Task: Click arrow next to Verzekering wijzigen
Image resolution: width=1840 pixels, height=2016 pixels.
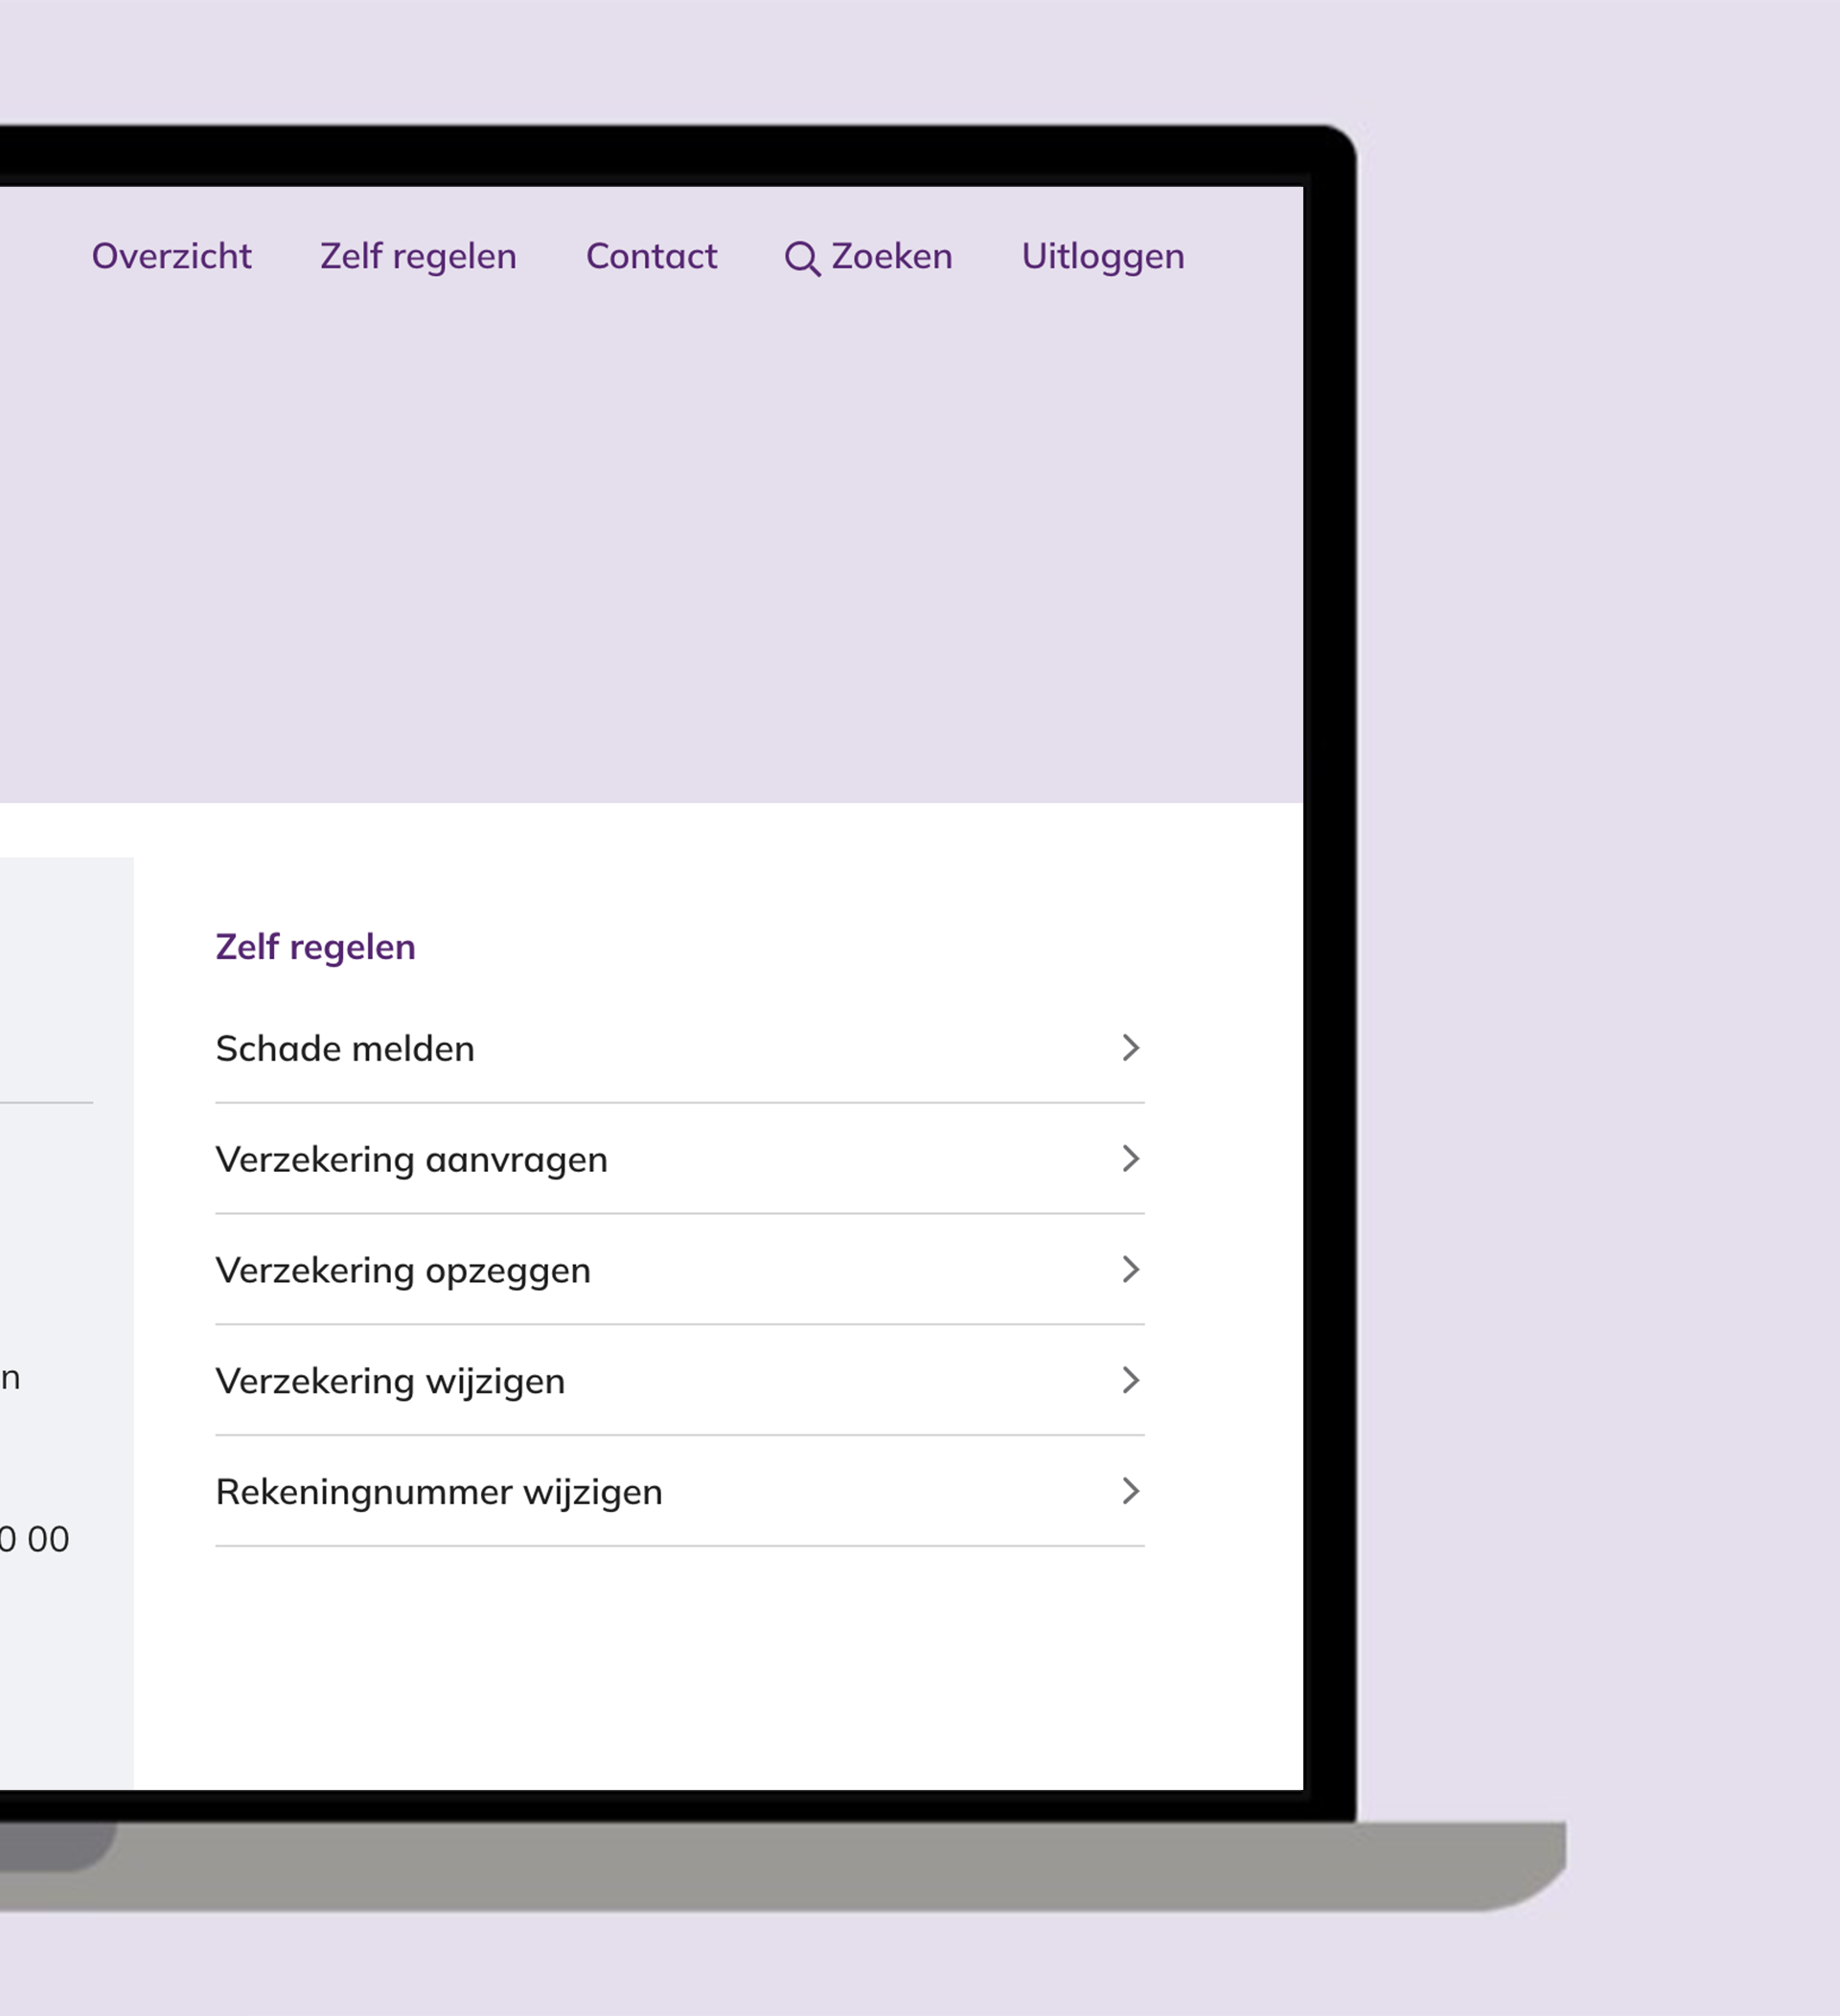Action: 1130,1381
